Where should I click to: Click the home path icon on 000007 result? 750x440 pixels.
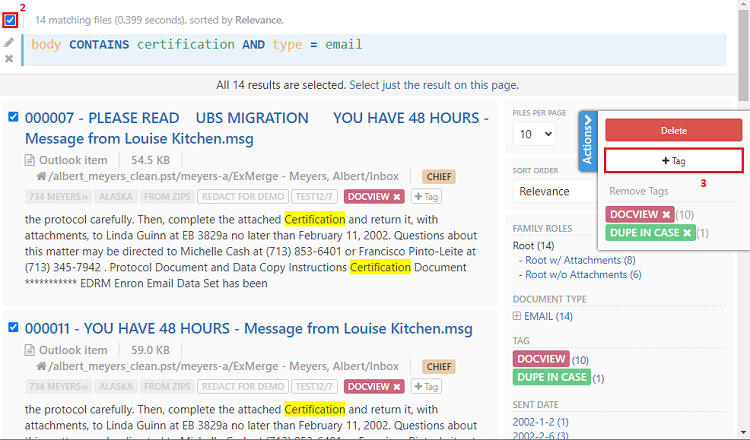[41, 176]
